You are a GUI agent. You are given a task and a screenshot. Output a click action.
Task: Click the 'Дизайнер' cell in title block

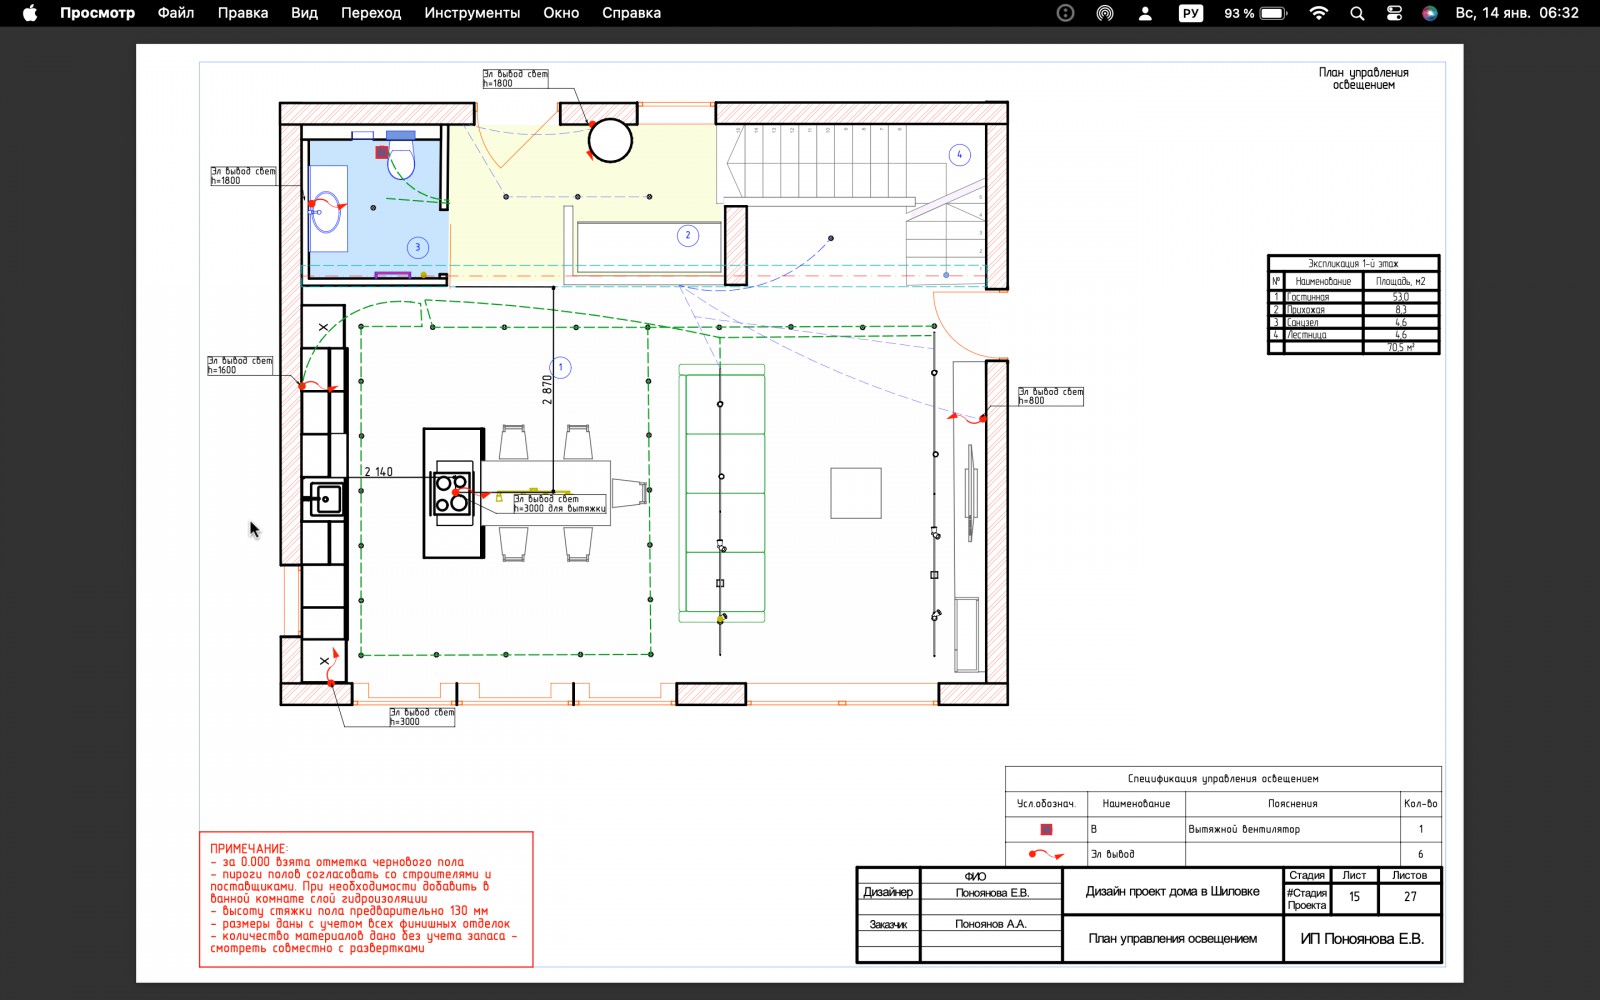(888, 892)
